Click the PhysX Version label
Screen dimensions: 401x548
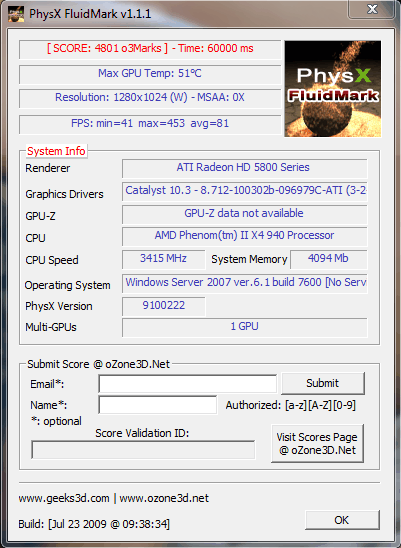click(59, 306)
